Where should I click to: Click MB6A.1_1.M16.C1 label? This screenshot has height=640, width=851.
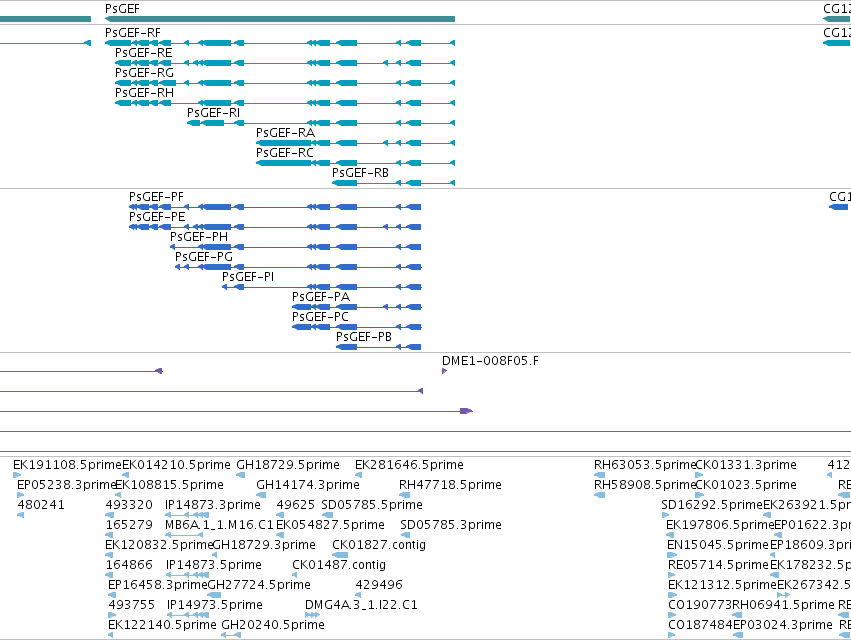[219, 525]
